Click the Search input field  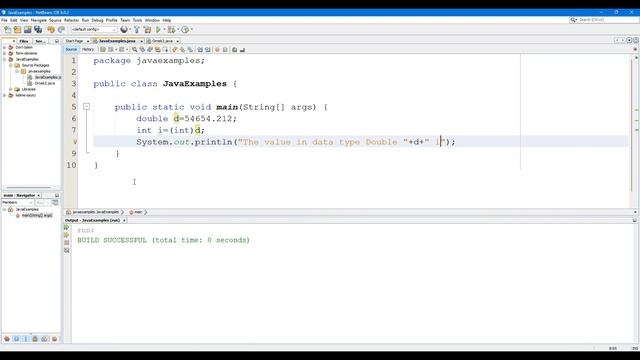pyautogui.click(x=604, y=20)
